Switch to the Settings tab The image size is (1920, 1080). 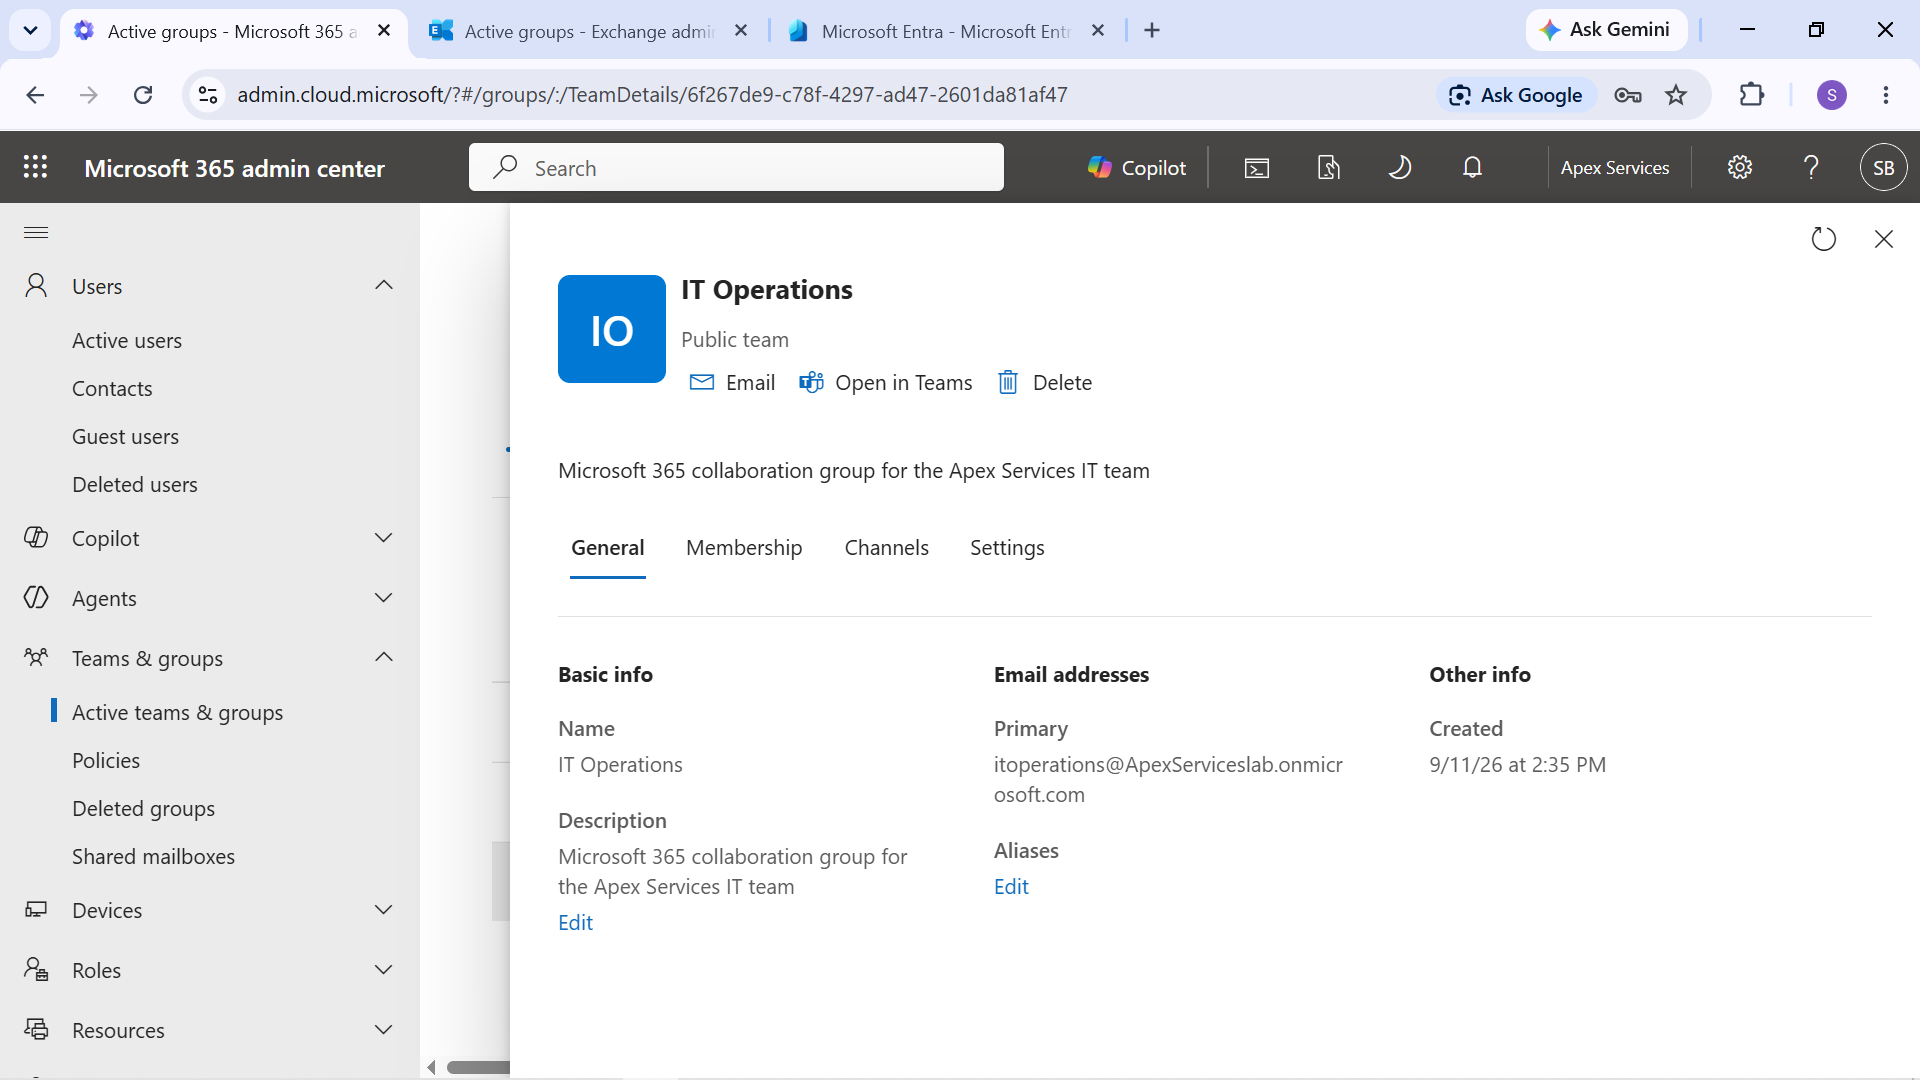(x=1007, y=548)
